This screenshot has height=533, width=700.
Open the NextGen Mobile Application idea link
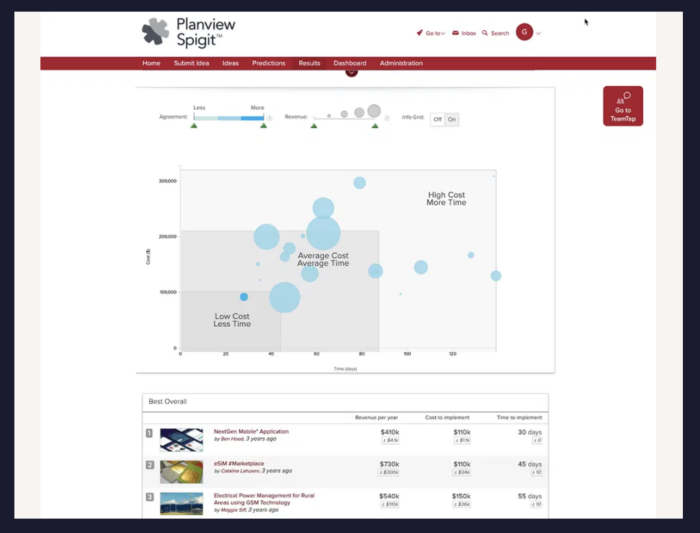coord(251,431)
